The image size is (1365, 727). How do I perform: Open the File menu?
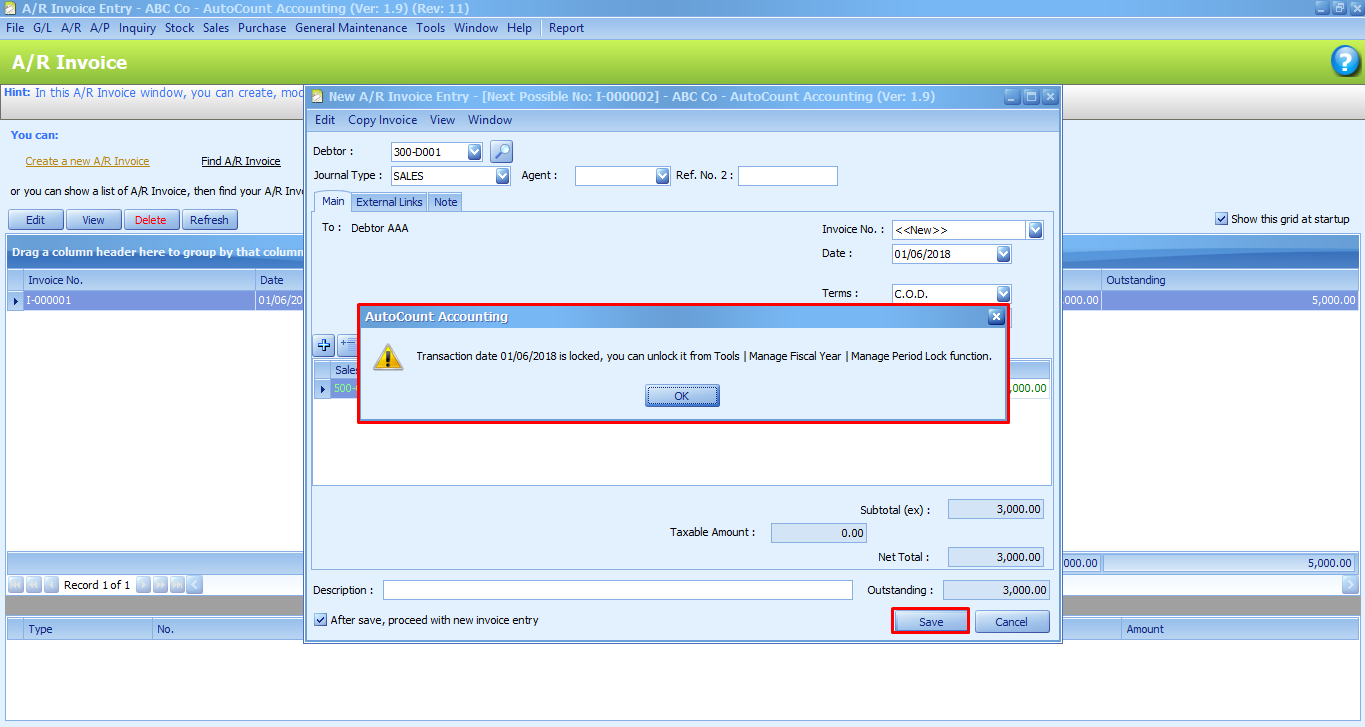(15, 28)
